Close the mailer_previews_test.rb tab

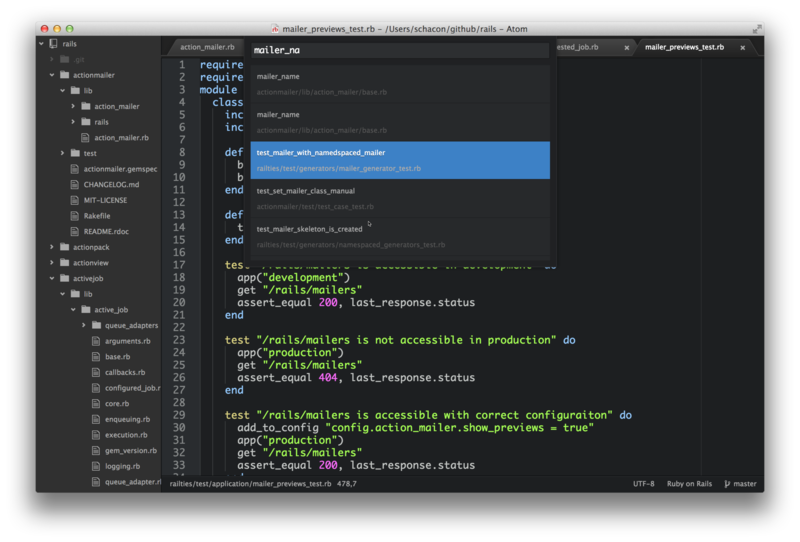point(742,47)
